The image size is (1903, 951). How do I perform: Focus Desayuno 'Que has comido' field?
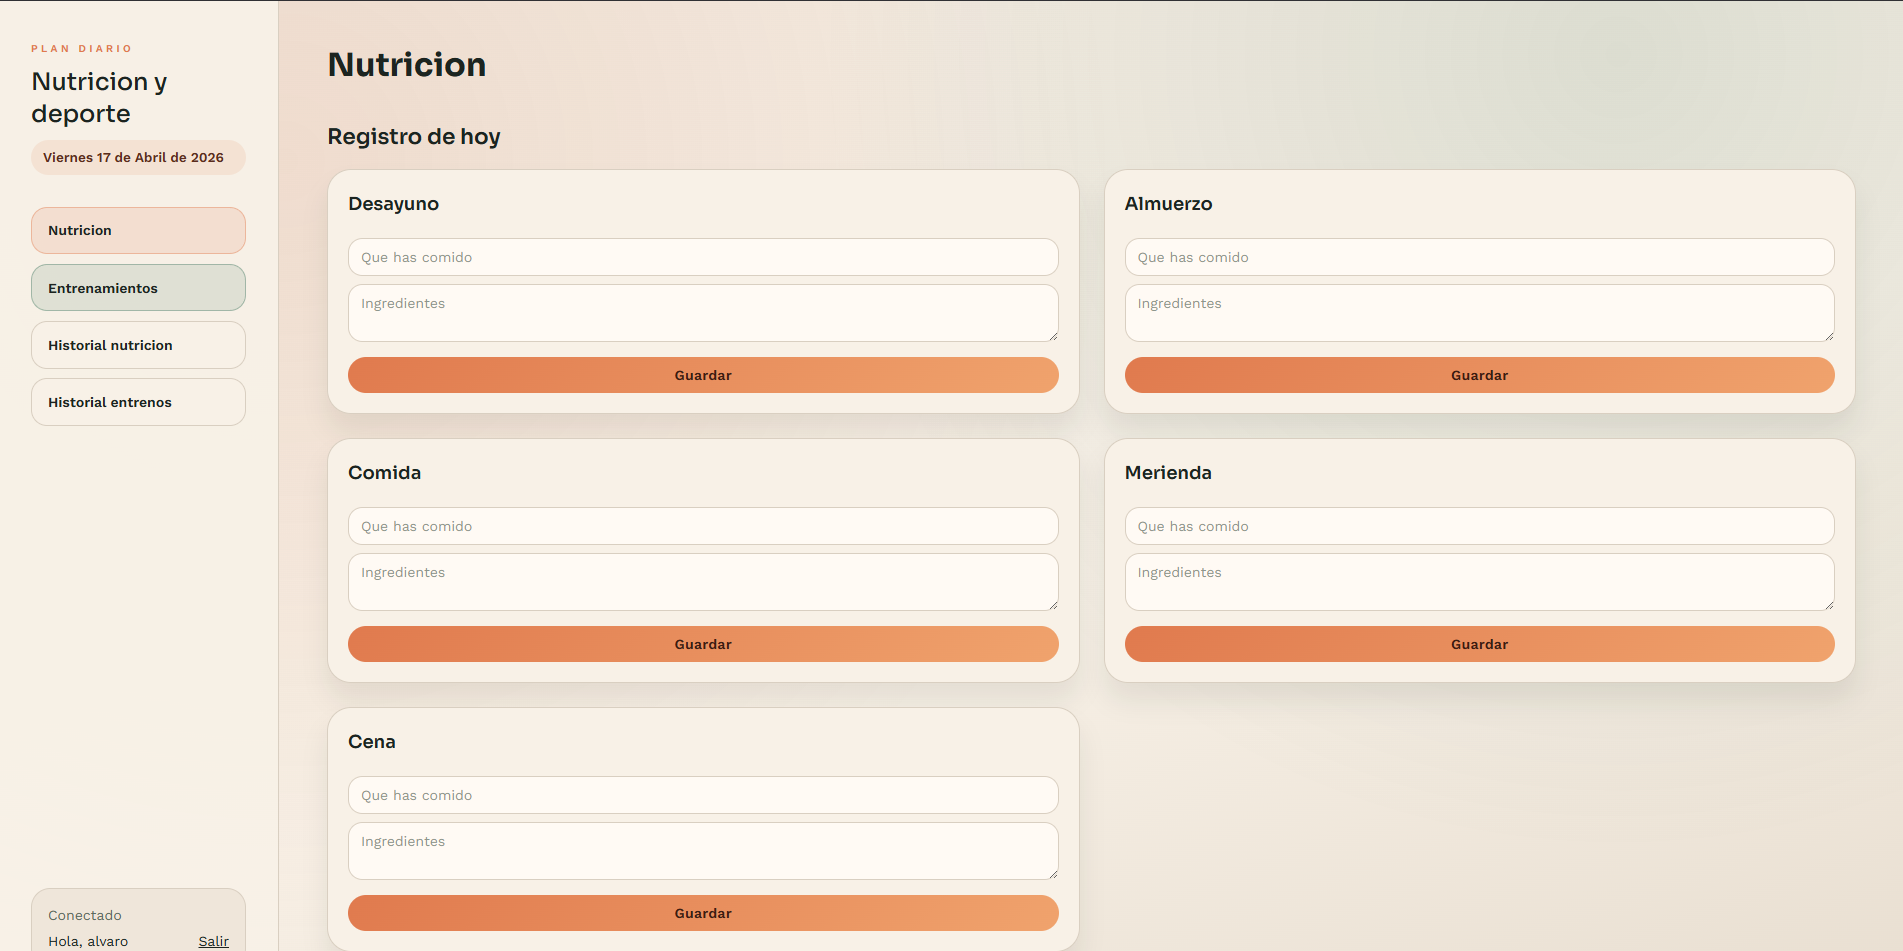(x=703, y=257)
